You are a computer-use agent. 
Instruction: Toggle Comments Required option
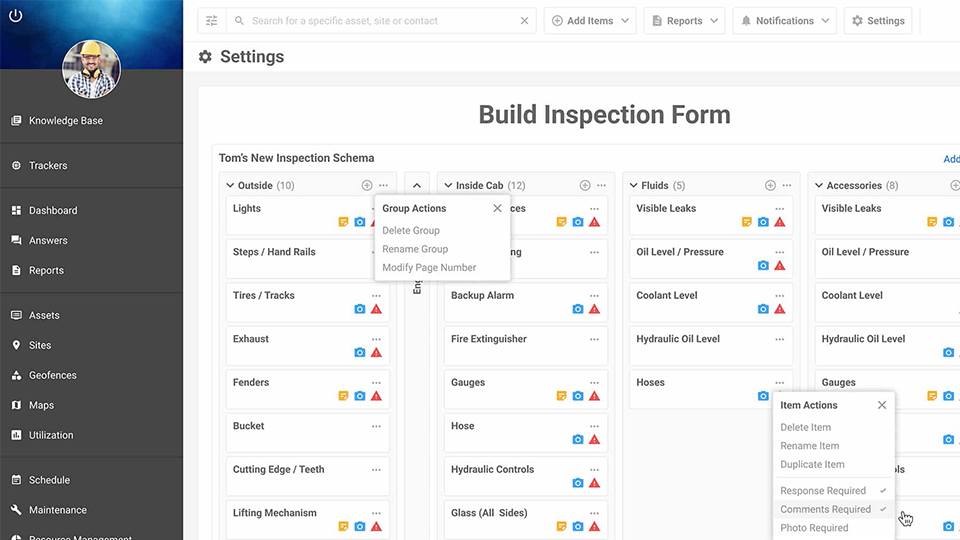click(x=825, y=509)
